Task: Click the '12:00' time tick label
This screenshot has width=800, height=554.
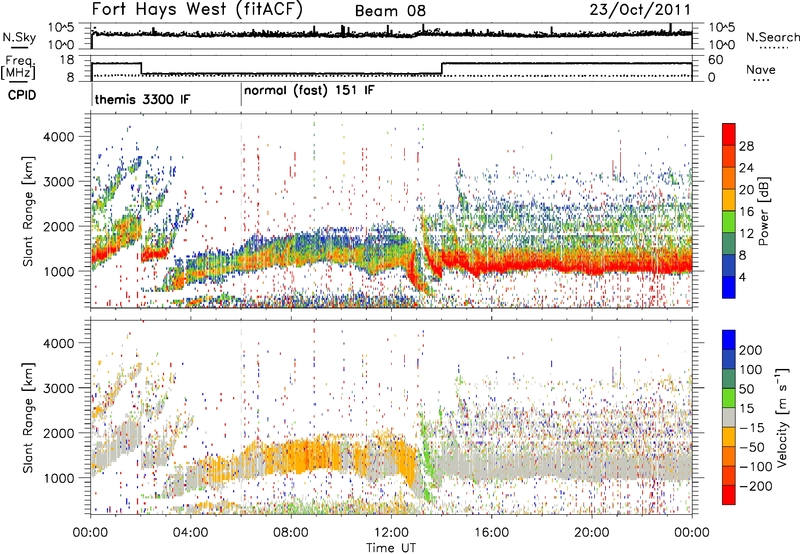Action: 391,533
